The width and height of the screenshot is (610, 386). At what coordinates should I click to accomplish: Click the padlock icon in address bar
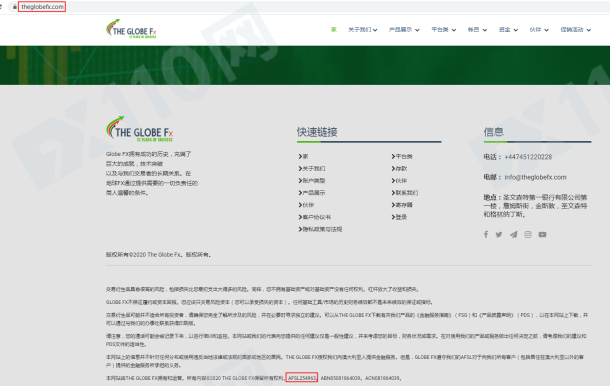point(15,7)
